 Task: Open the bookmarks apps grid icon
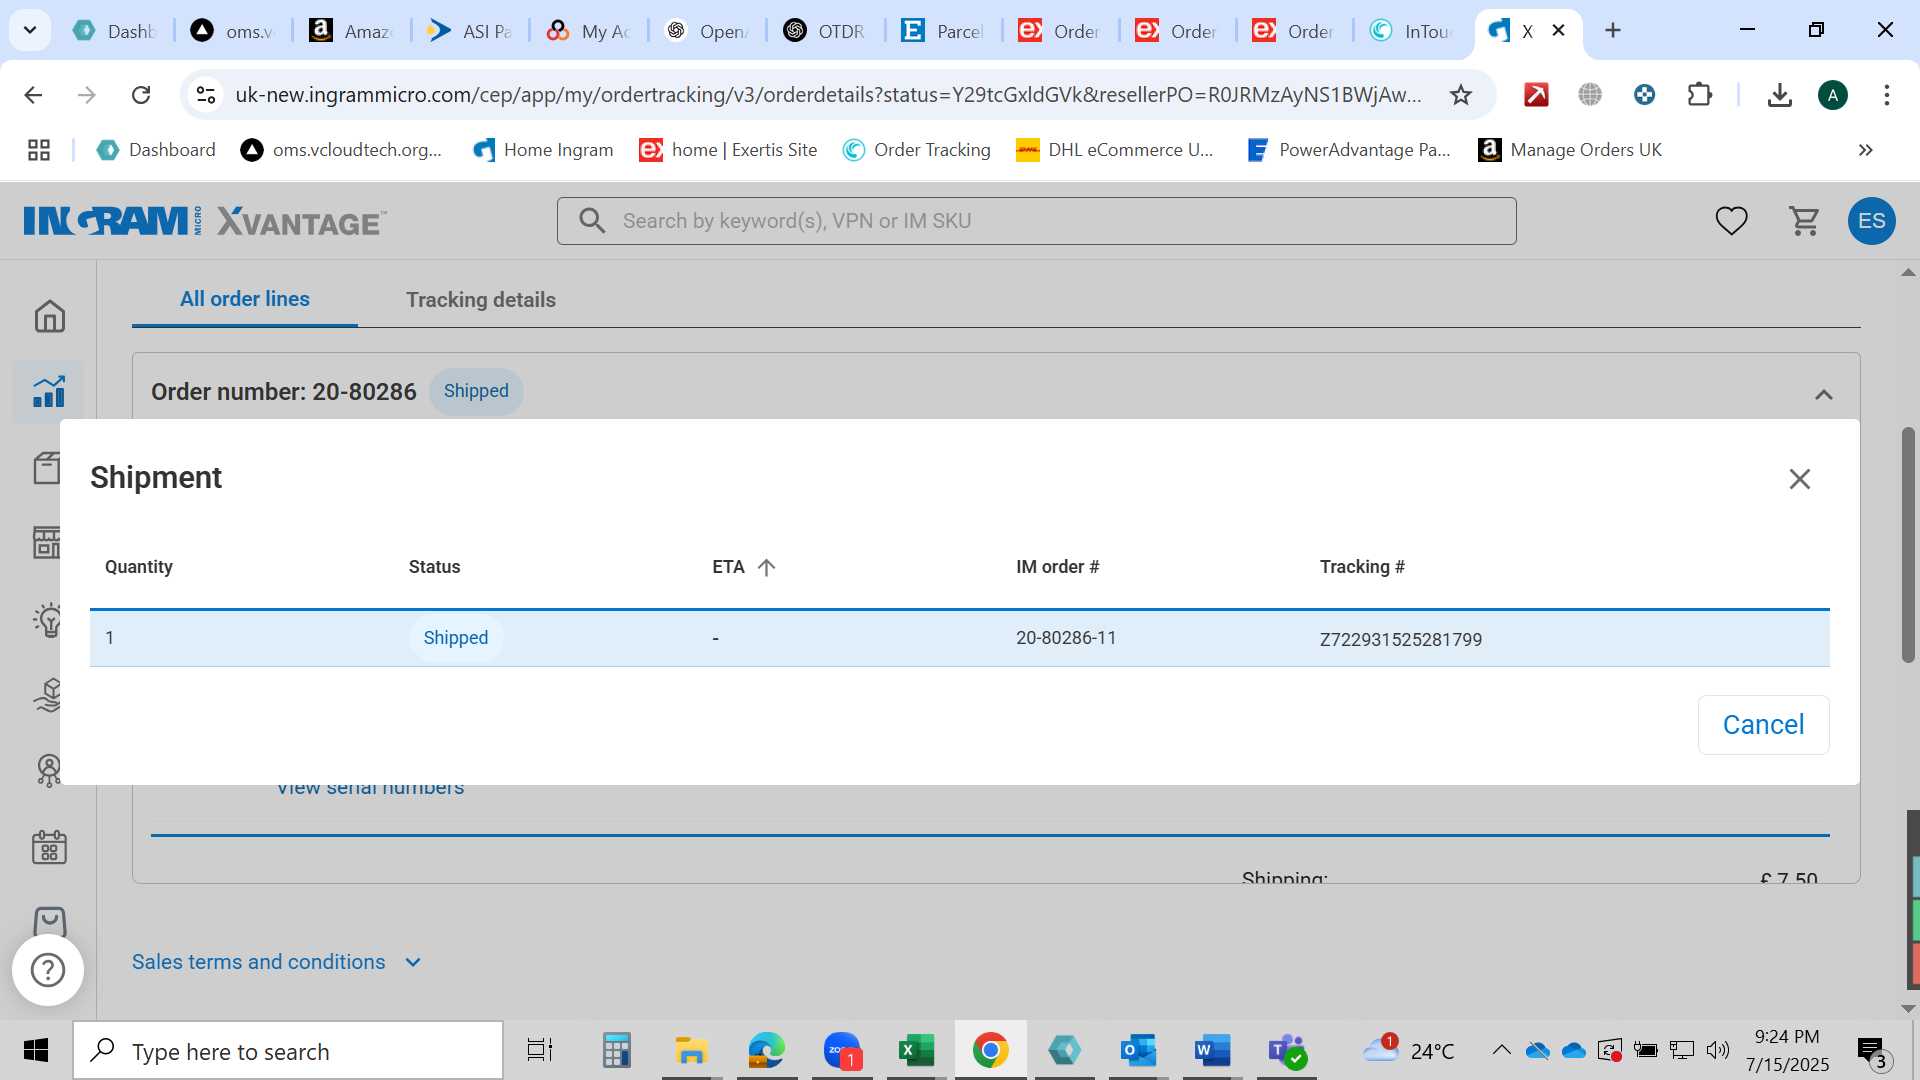[x=39, y=150]
